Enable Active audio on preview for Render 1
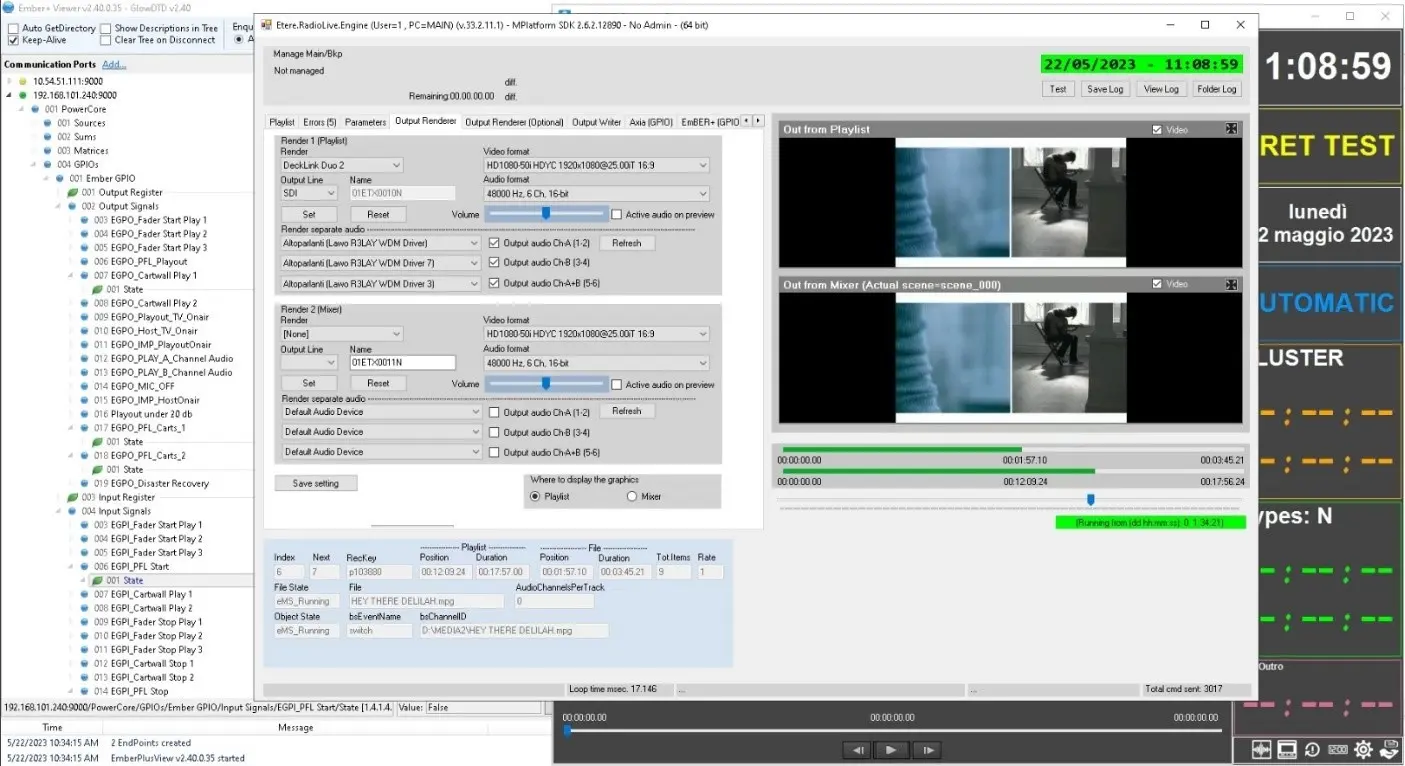 [617, 214]
